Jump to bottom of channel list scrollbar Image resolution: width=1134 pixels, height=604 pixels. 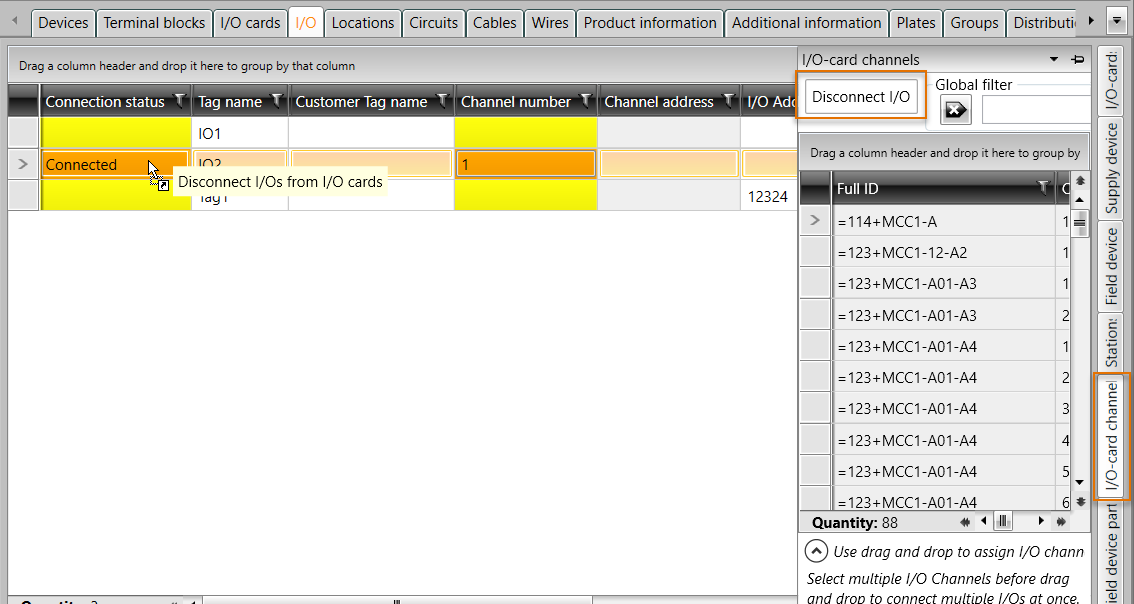tap(1080, 501)
